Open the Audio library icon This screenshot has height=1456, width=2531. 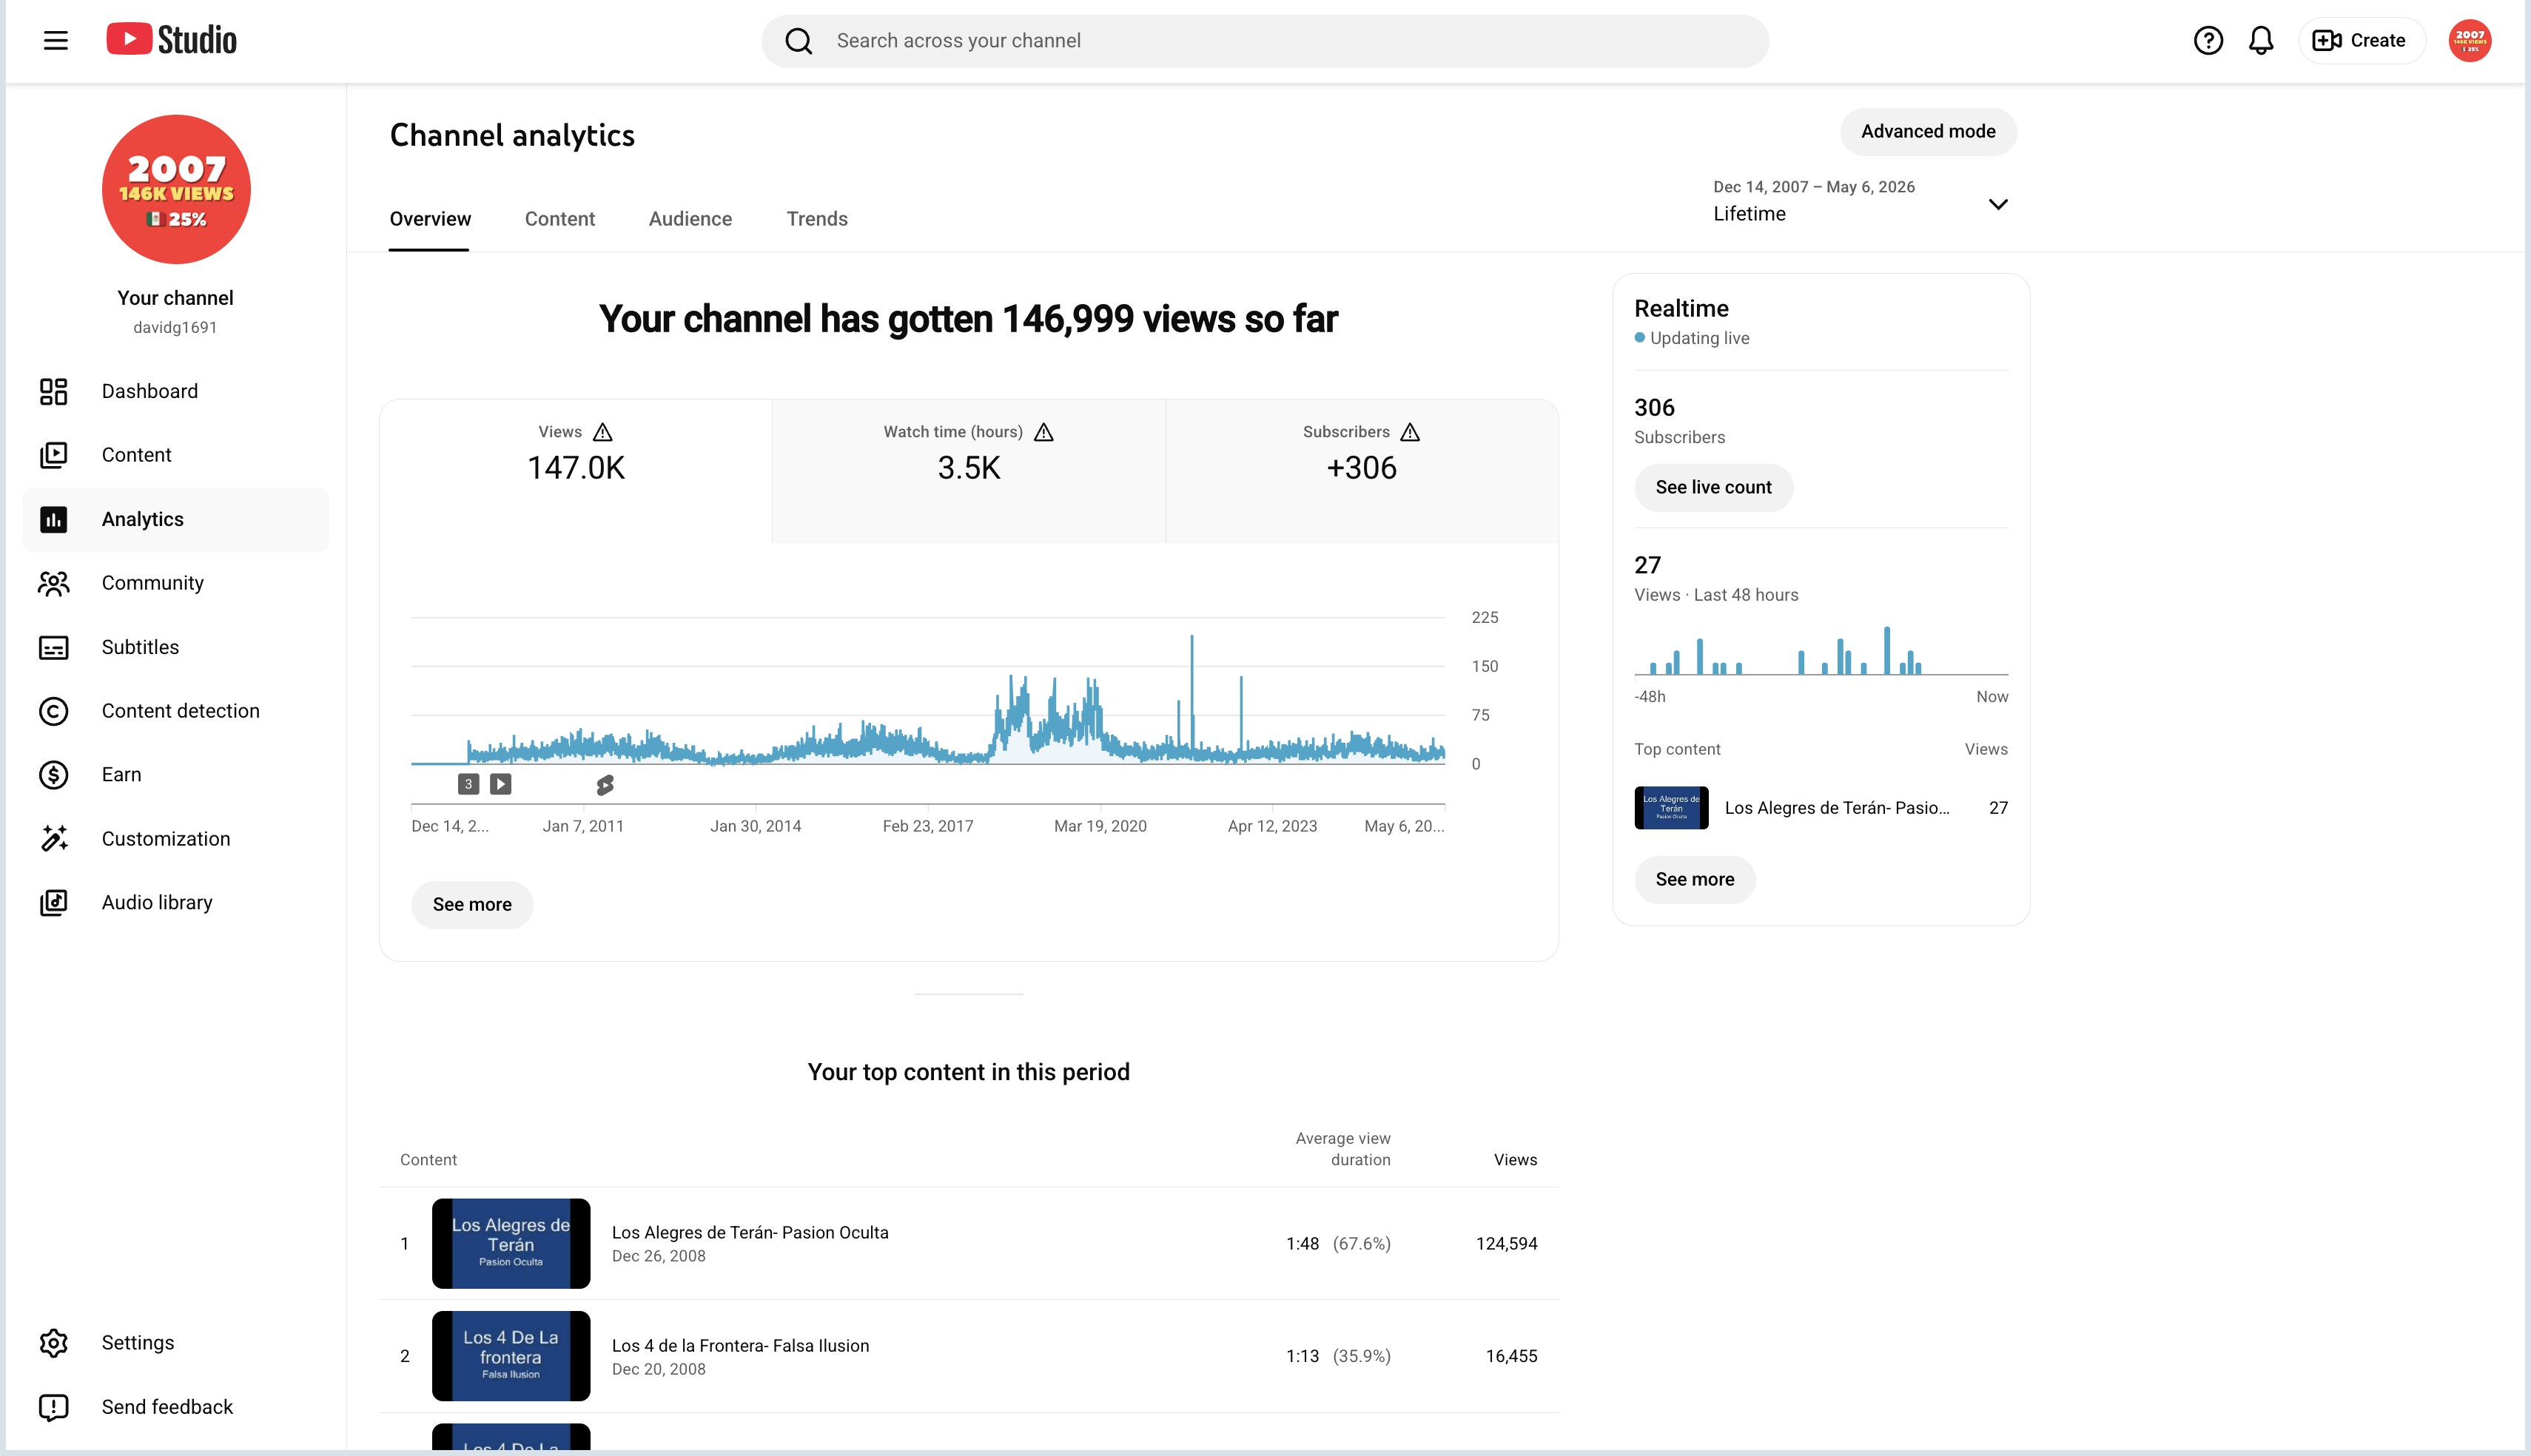tap(54, 903)
